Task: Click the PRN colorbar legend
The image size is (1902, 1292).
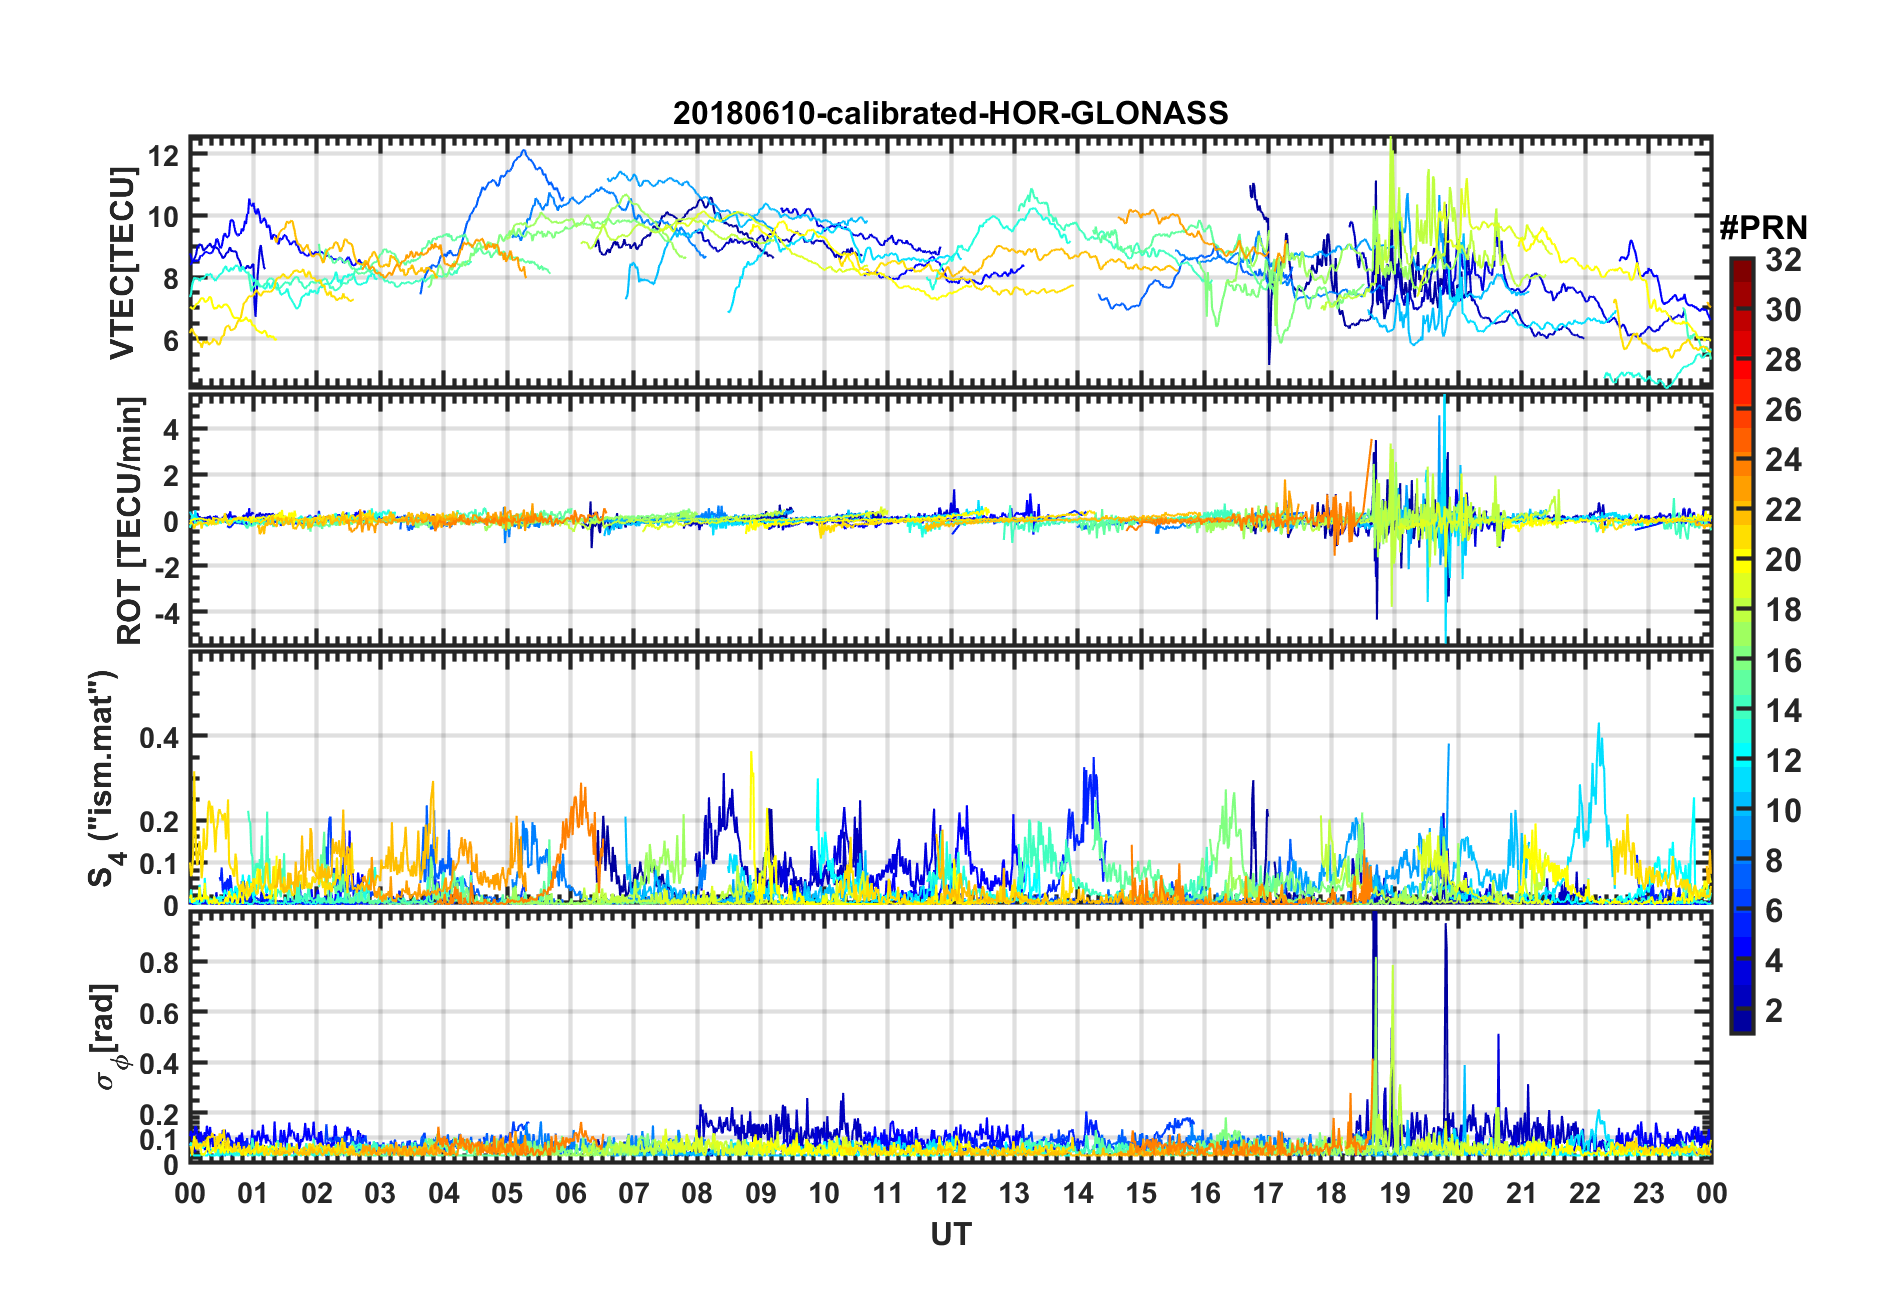Action: click(x=1742, y=645)
